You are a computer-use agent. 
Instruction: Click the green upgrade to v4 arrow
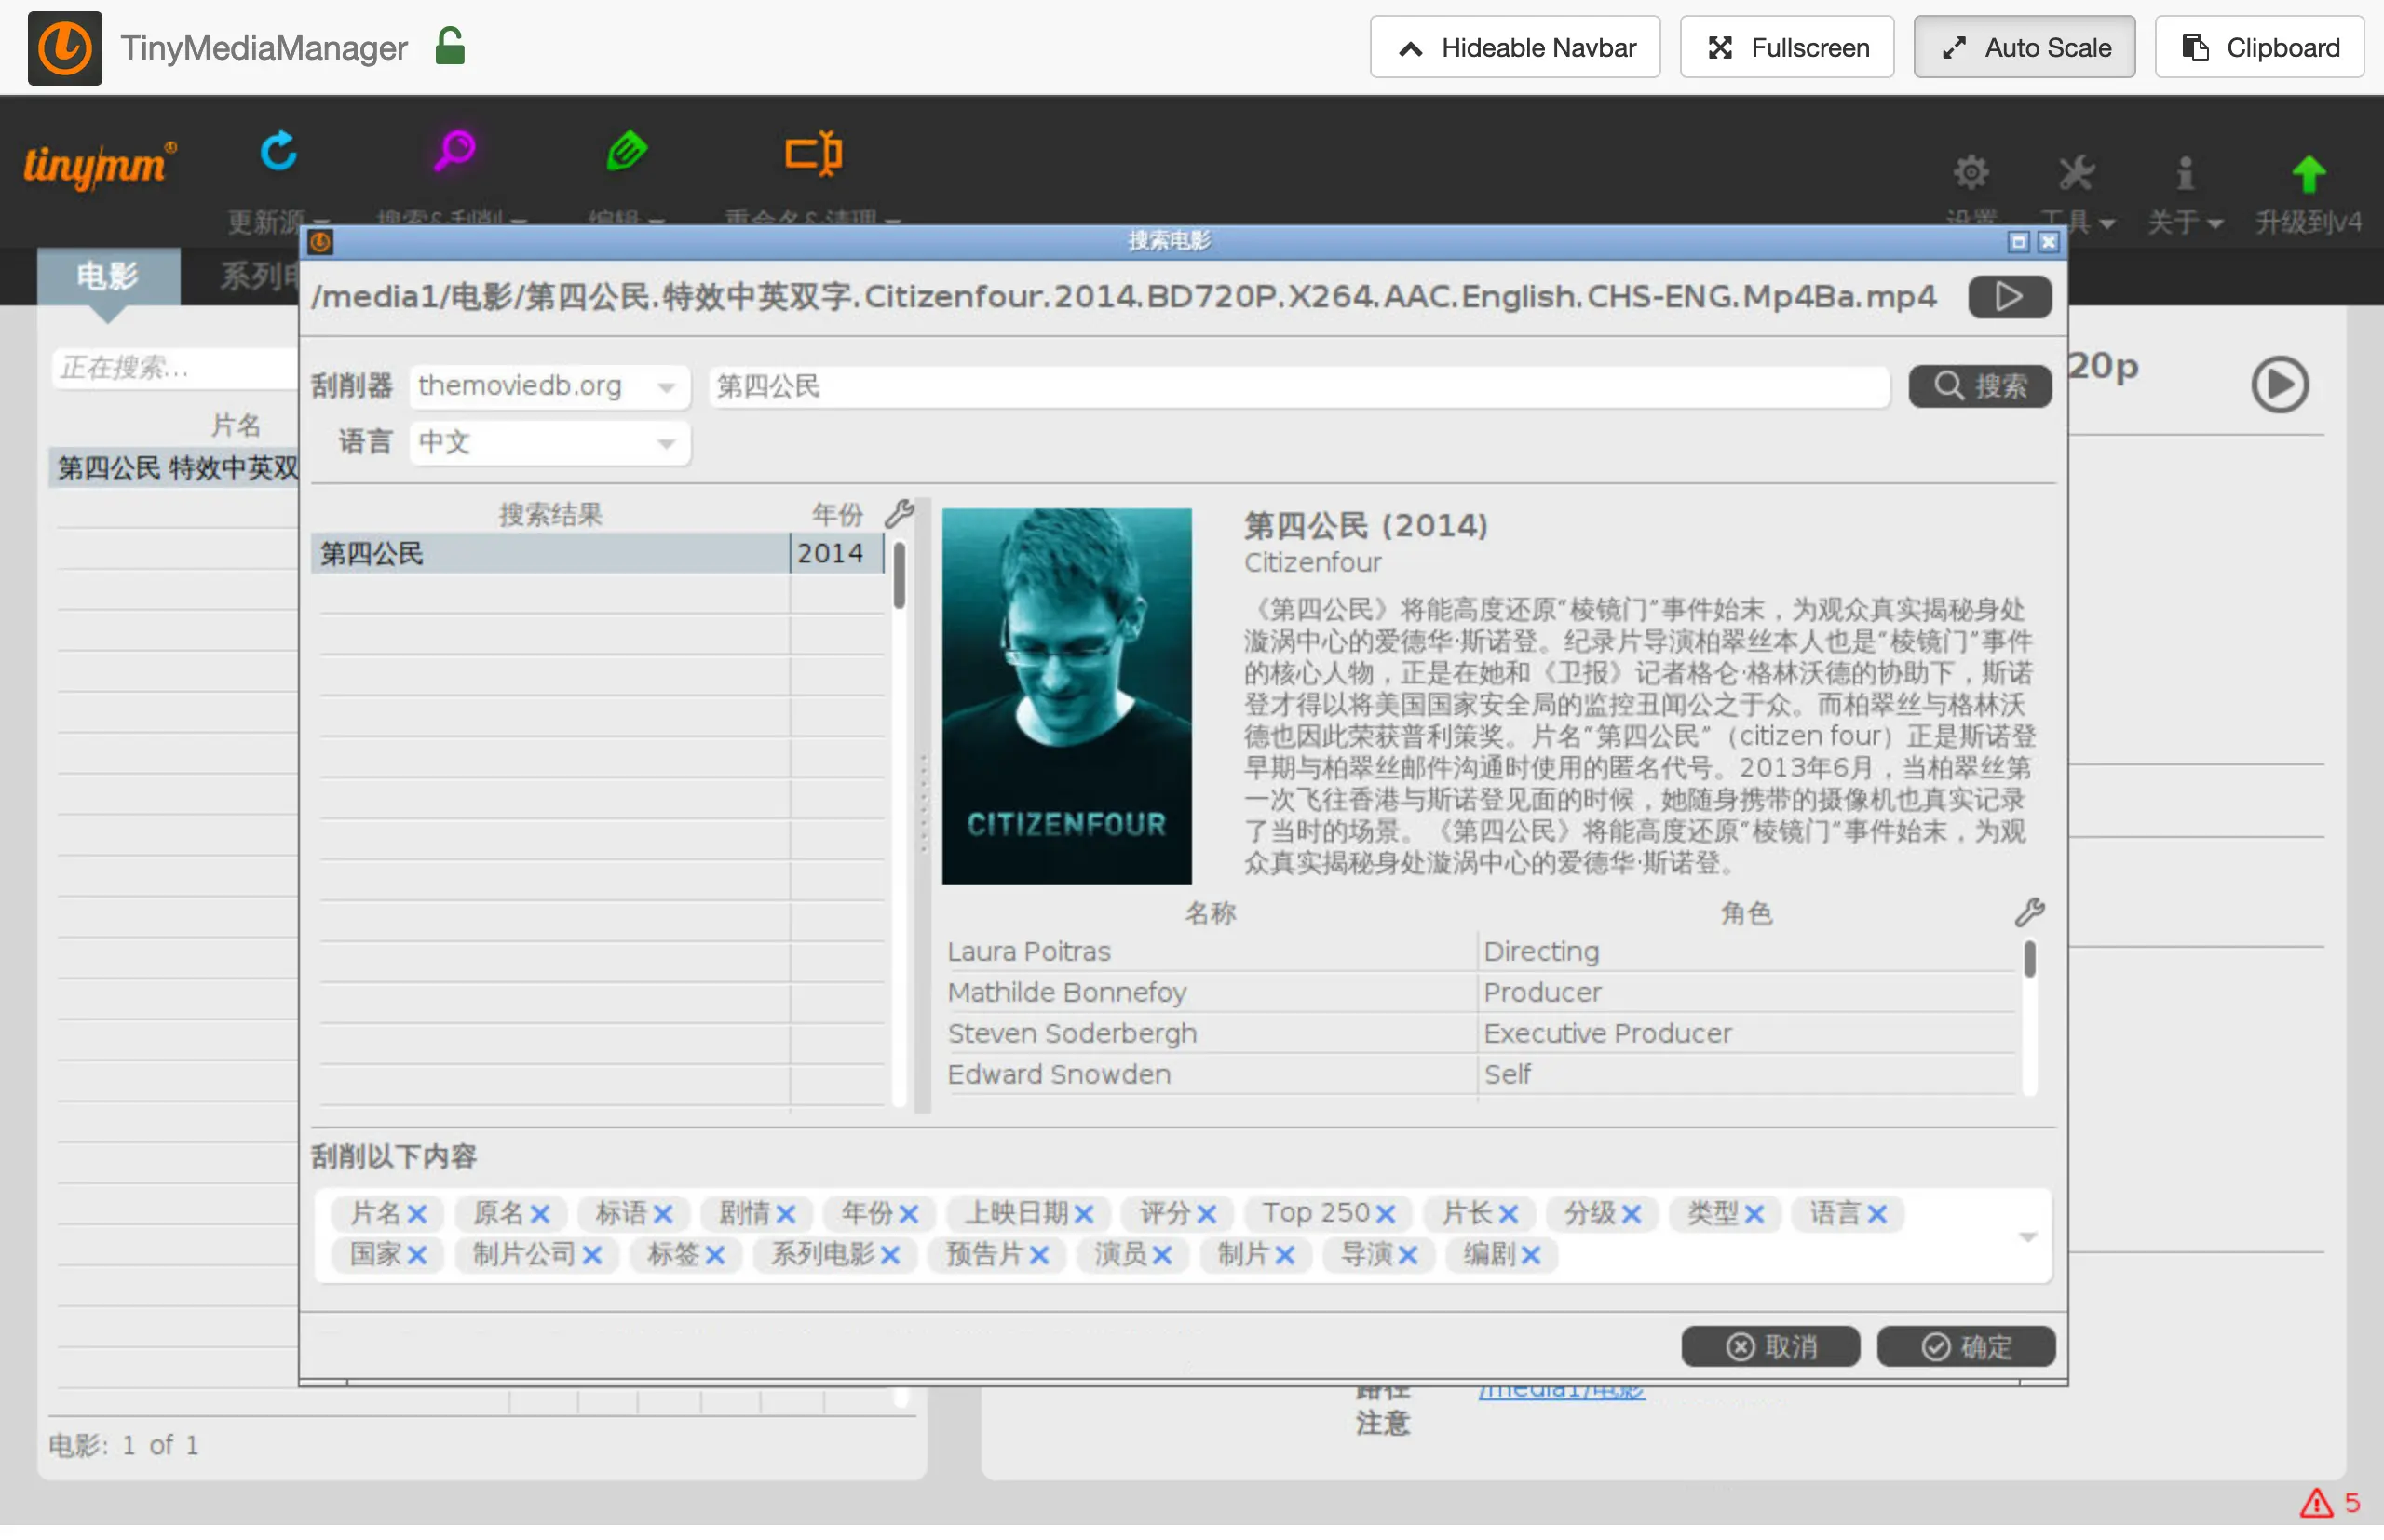pos(2307,174)
